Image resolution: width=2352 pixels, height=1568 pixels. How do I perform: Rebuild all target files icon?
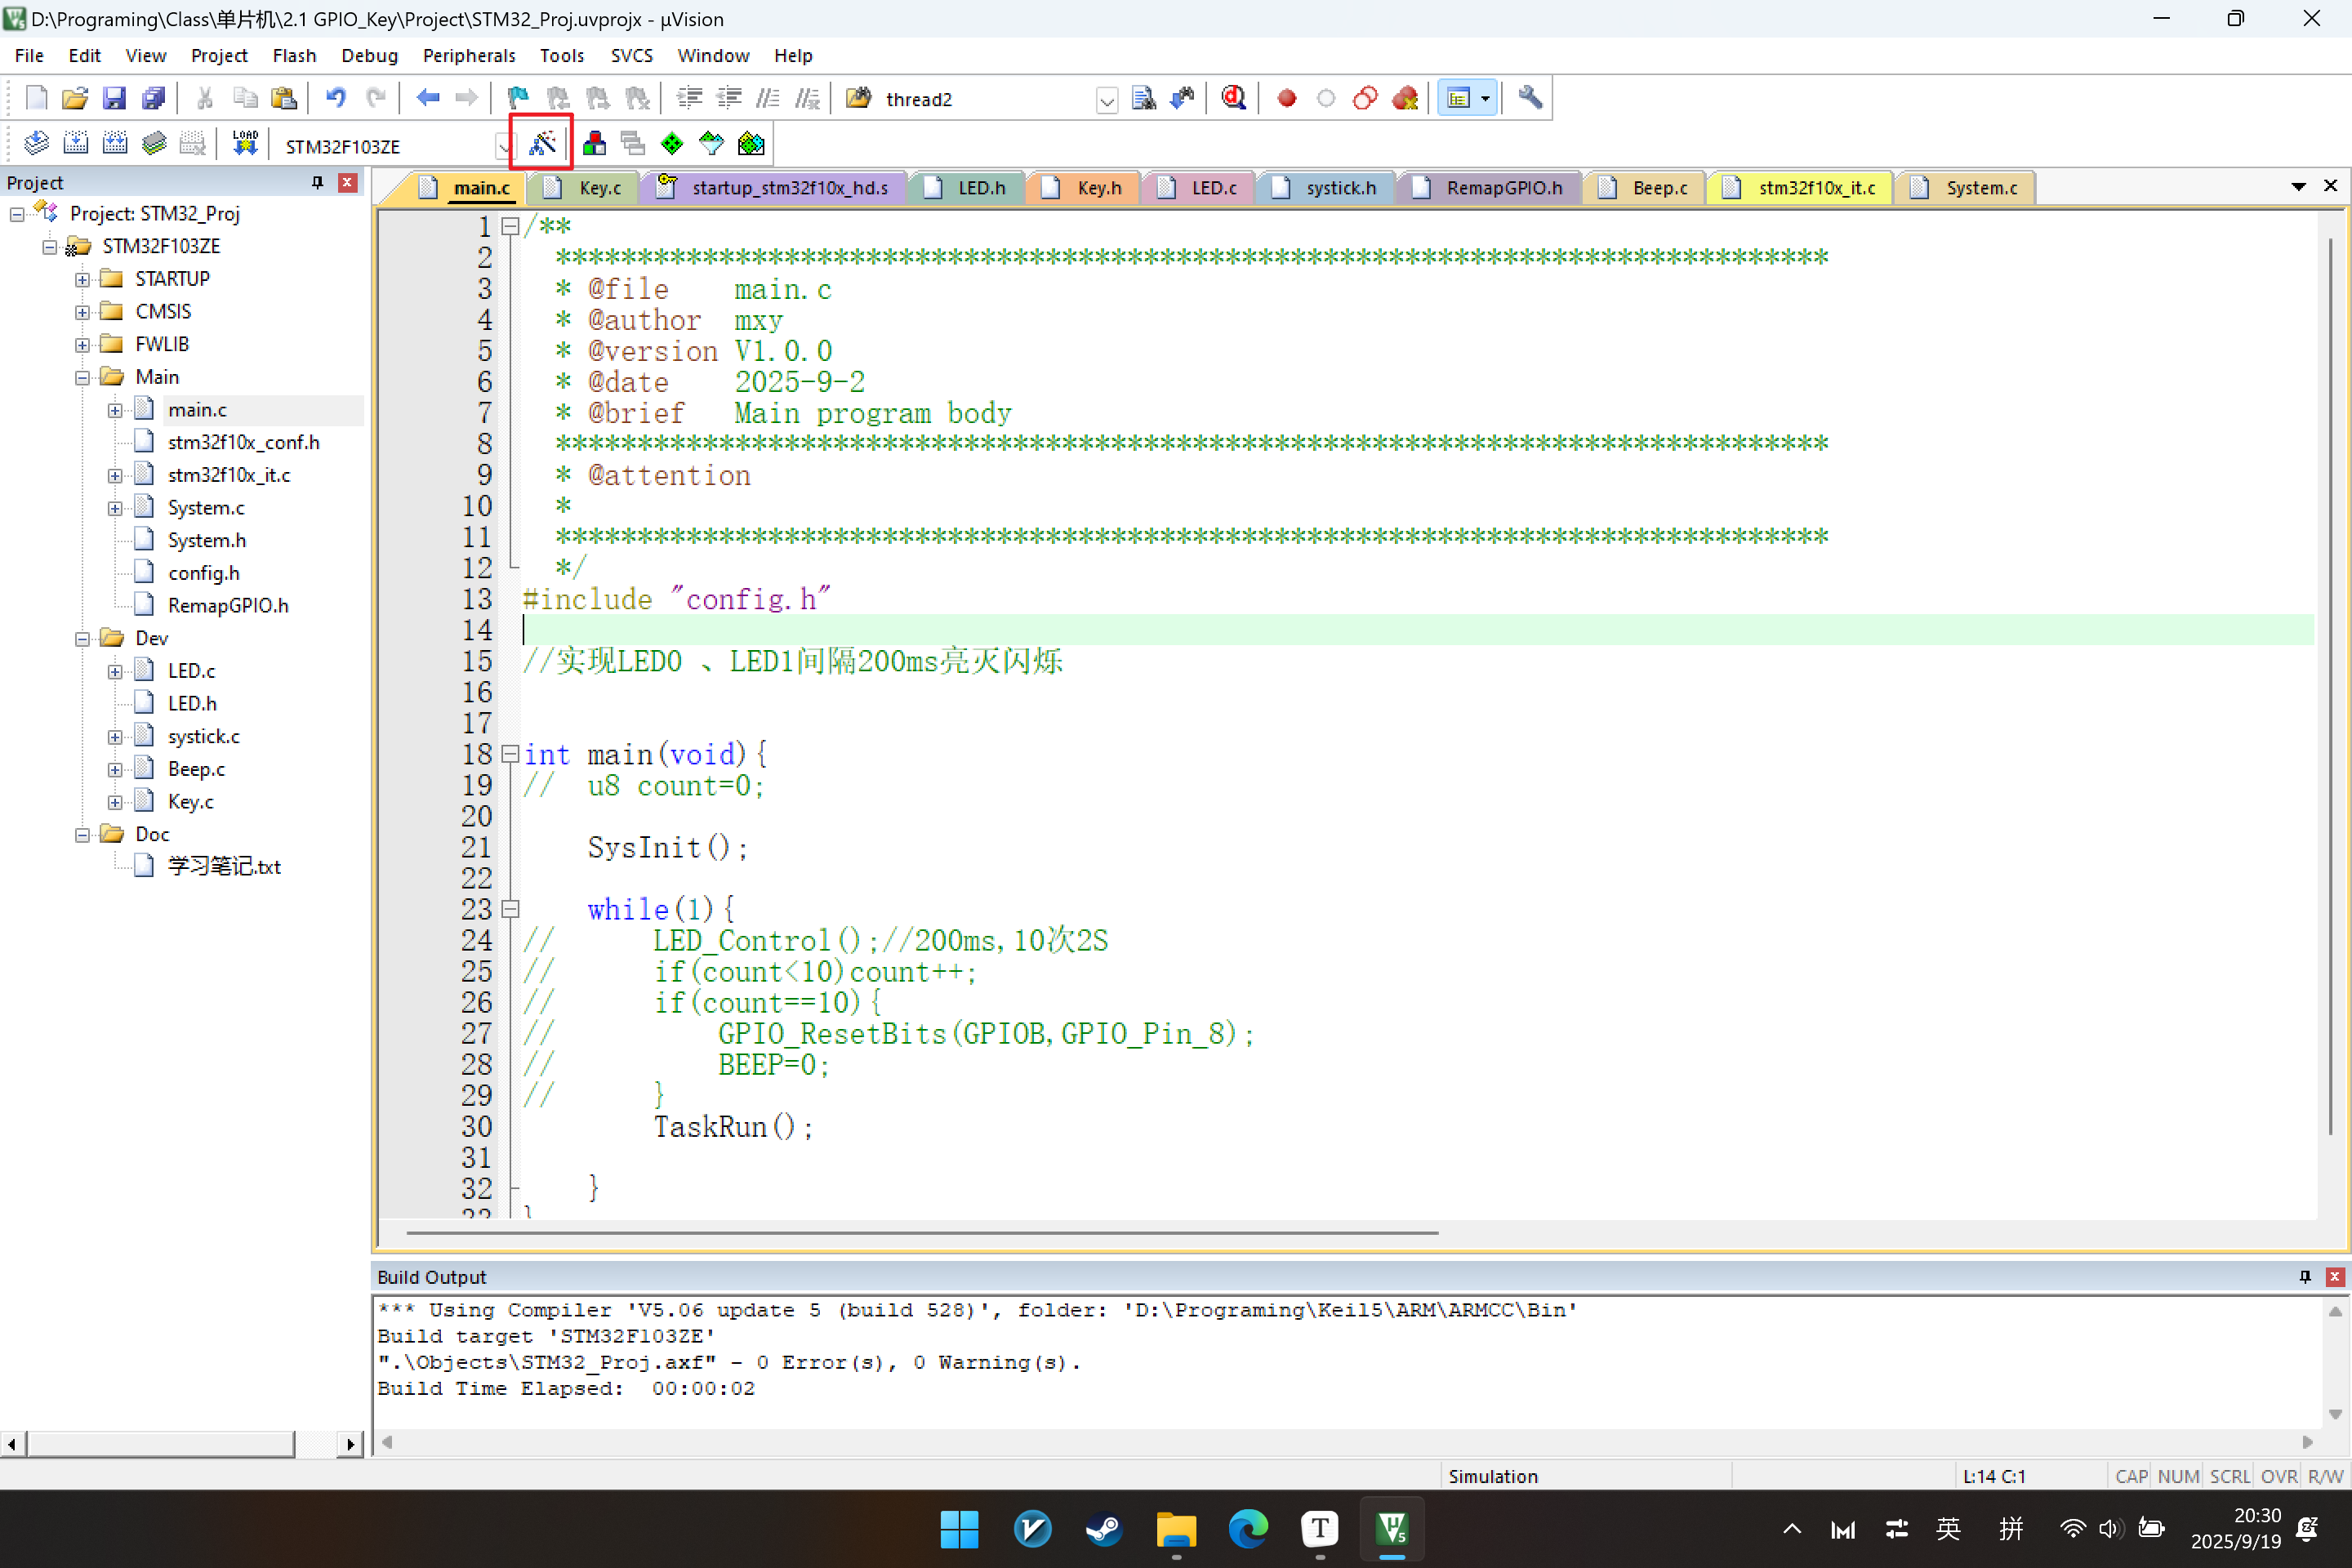click(x=114, y=144)
